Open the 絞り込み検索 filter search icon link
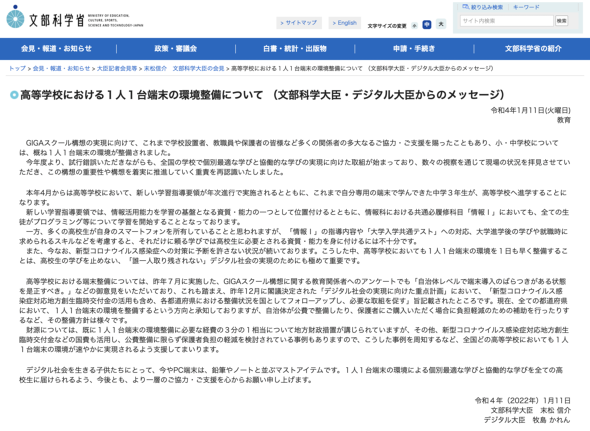Screen dimensions: 590x431 482,7
